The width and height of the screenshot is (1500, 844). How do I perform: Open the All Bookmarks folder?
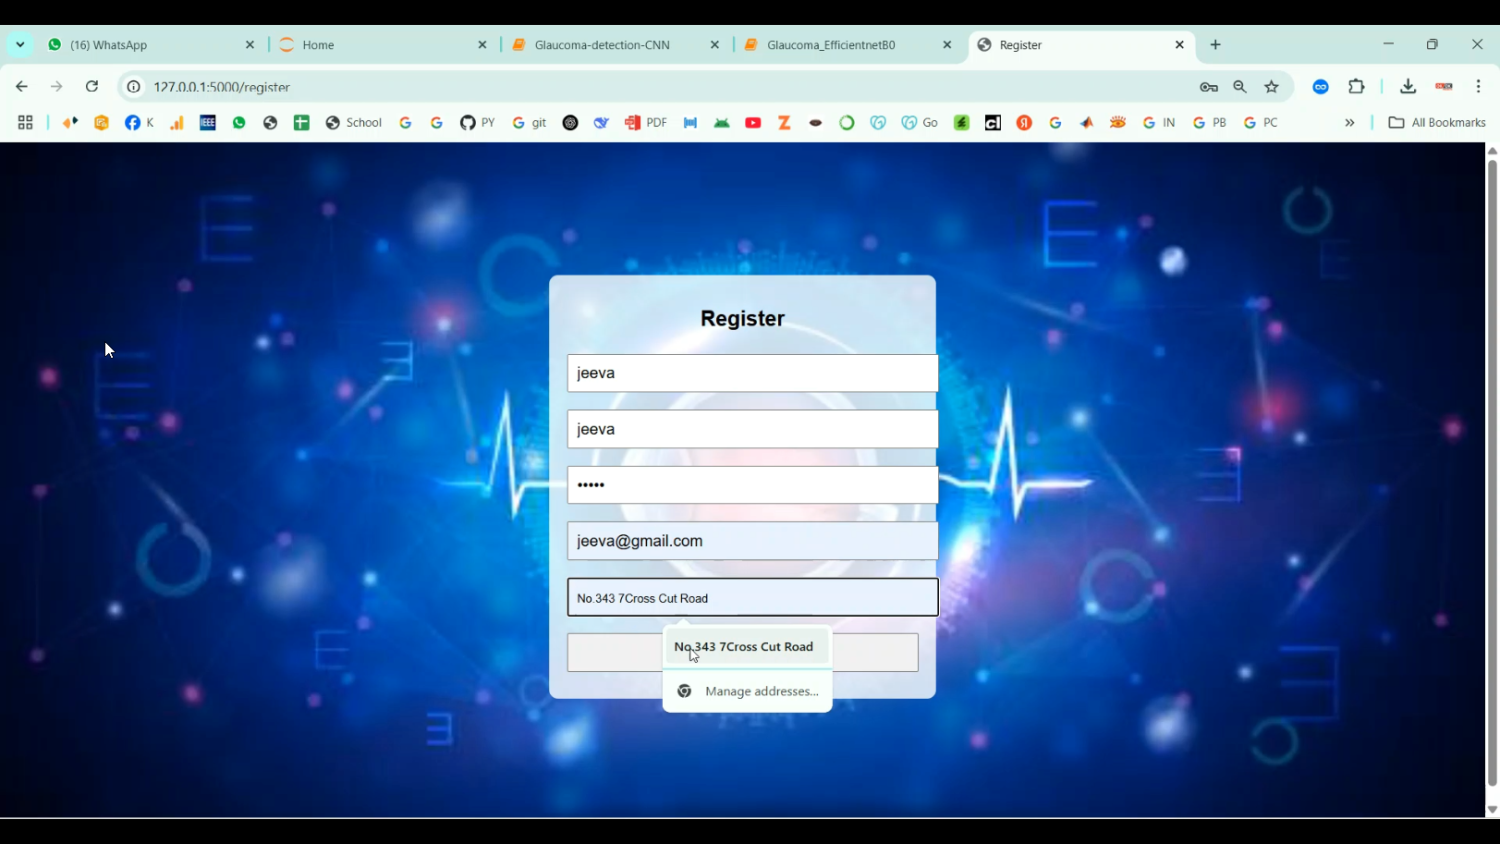[1437, 123]
